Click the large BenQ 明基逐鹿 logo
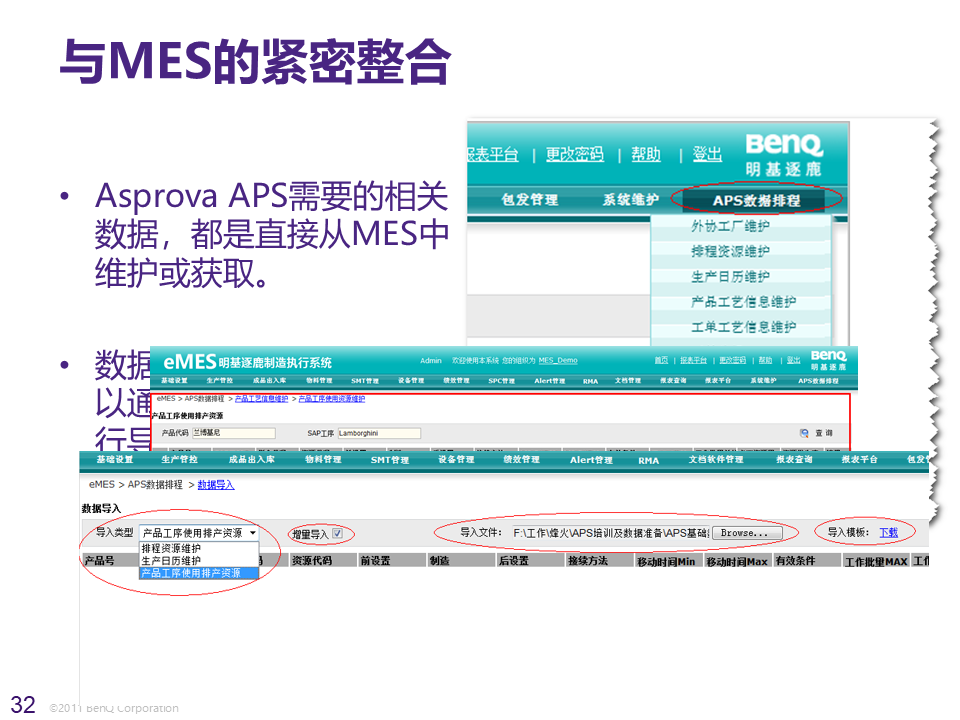The width and height of the screenshot is (960, 720). pyautogui.click(x=784, y=156)
